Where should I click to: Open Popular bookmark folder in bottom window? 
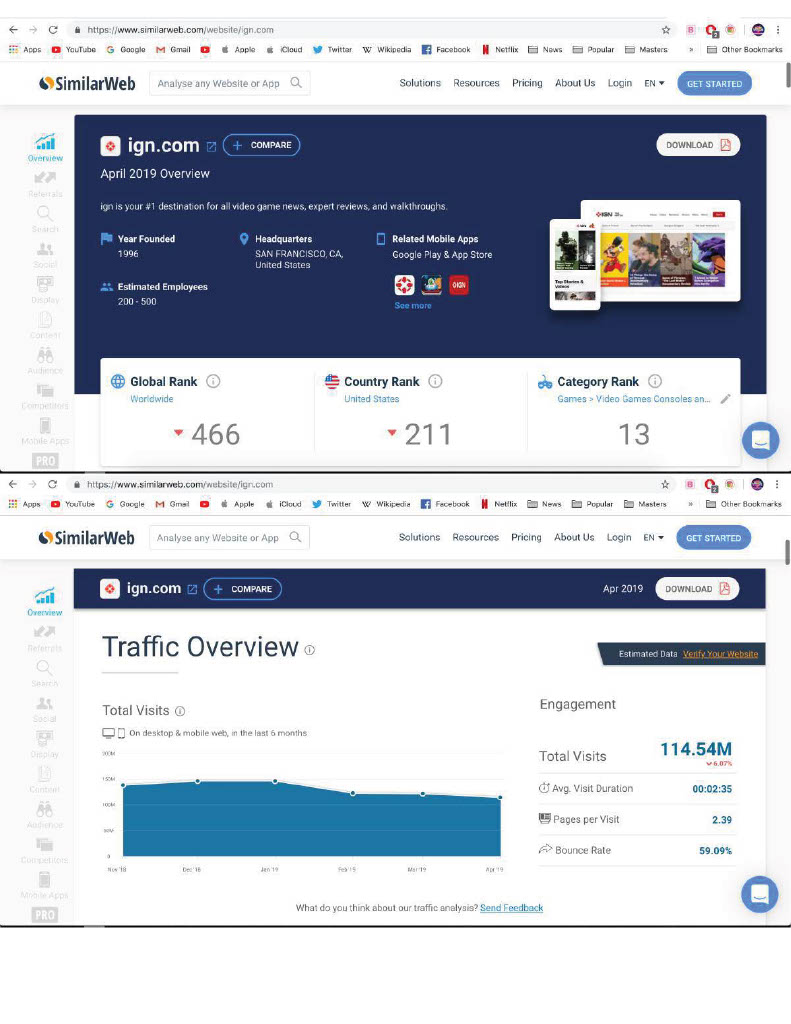coord(592,504)
